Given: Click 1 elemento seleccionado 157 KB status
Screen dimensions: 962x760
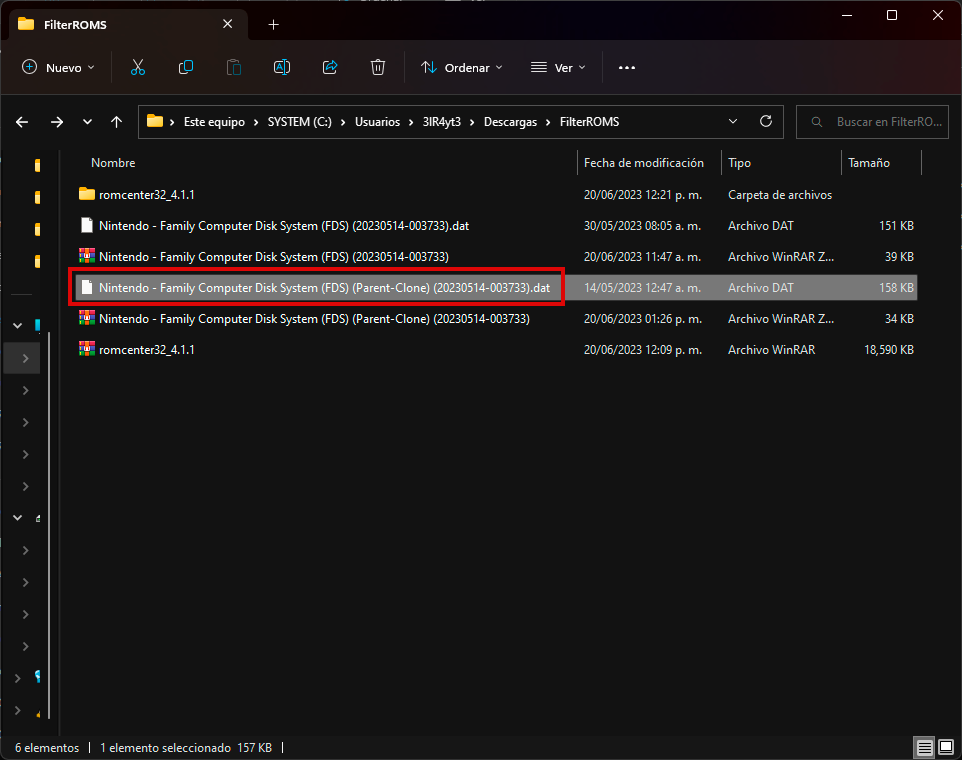Looking at the screenshot, I should coord(186,748).
